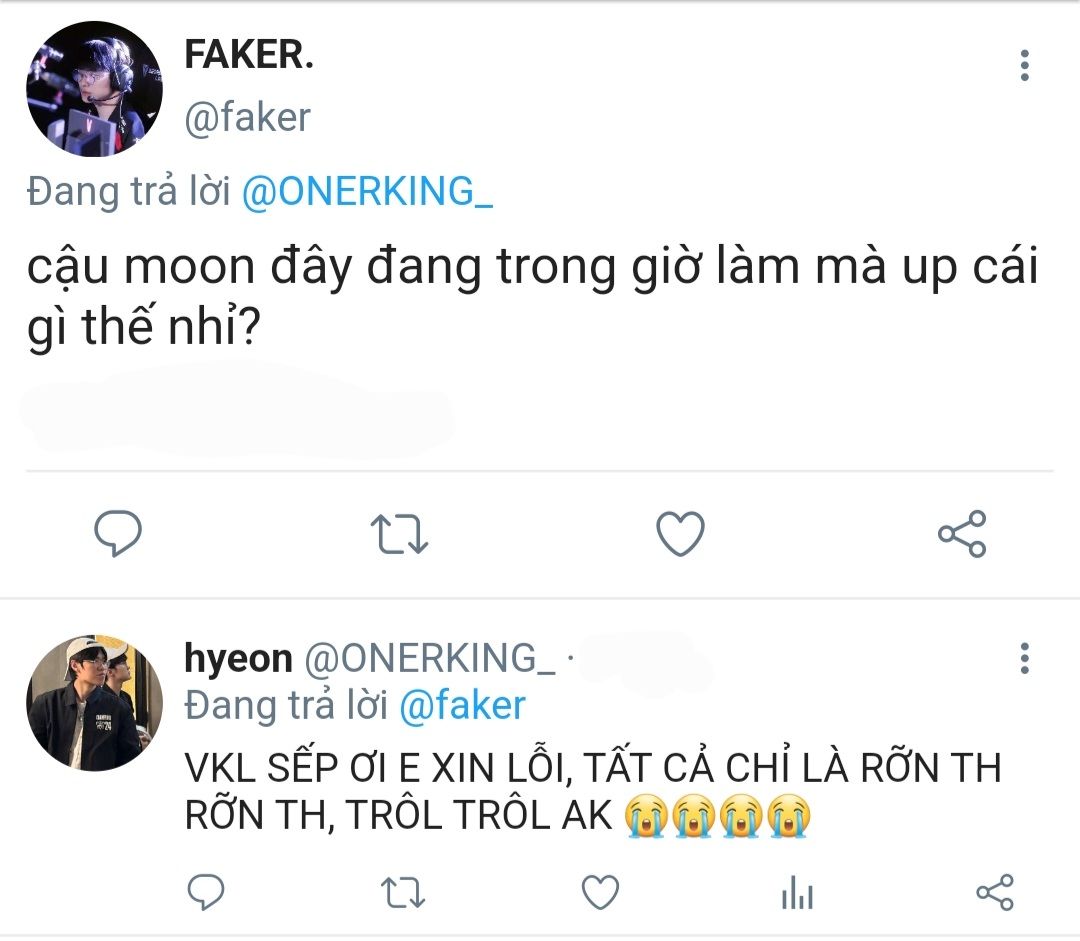
Task: Open the @ONERKING_ mention link in FAKER's tweet
Action: (367, 191)
